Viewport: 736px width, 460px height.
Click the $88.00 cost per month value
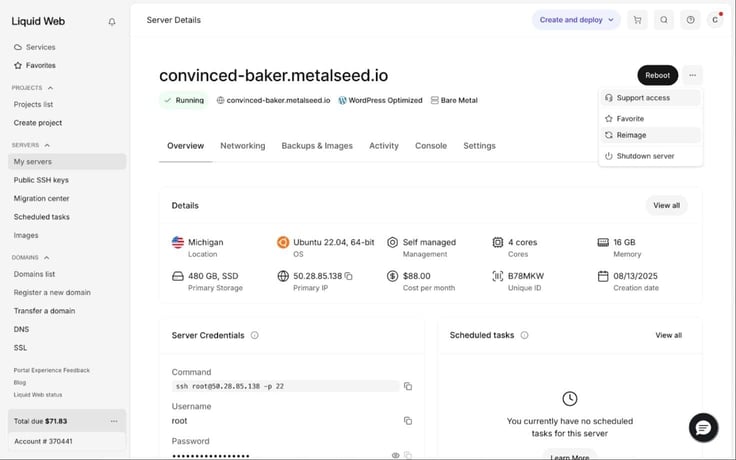click(x=416, y=276)
